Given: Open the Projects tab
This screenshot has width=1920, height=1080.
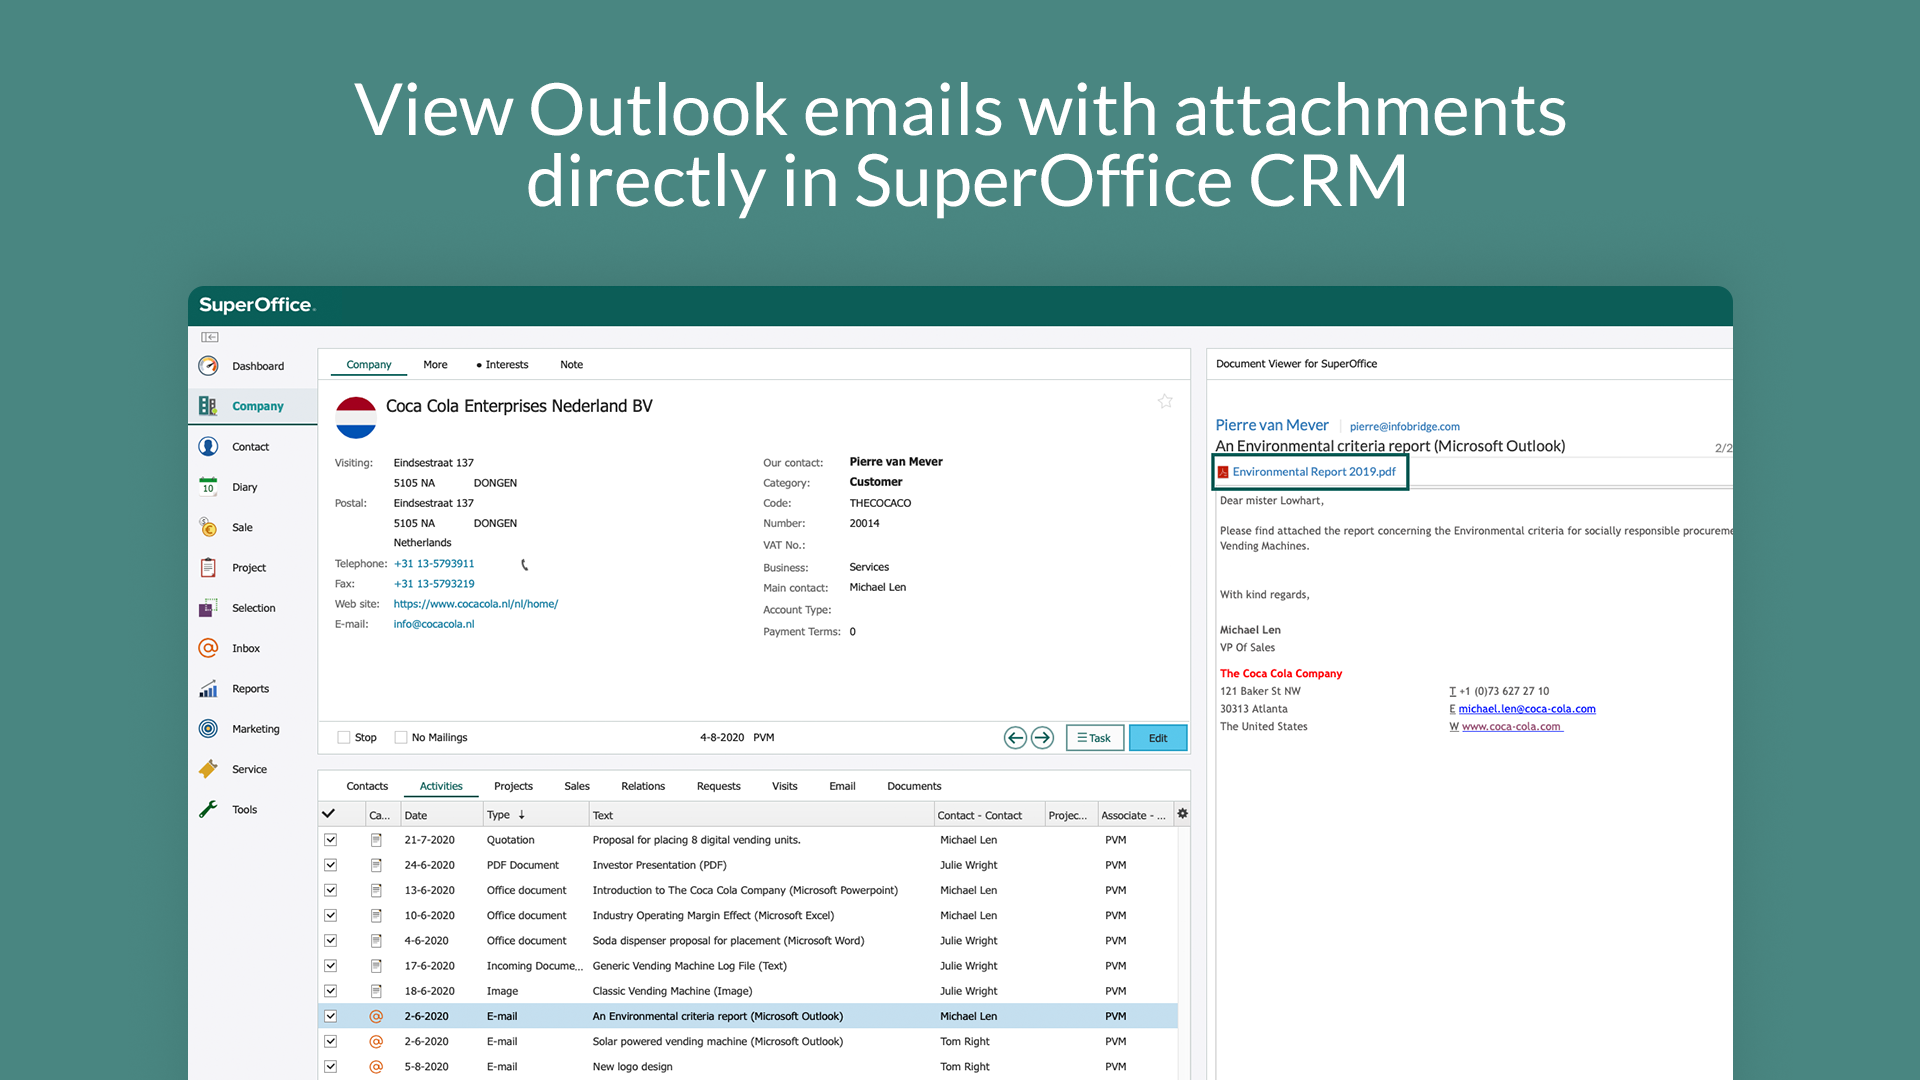Looking at the screenshot, I should [513, 786].
